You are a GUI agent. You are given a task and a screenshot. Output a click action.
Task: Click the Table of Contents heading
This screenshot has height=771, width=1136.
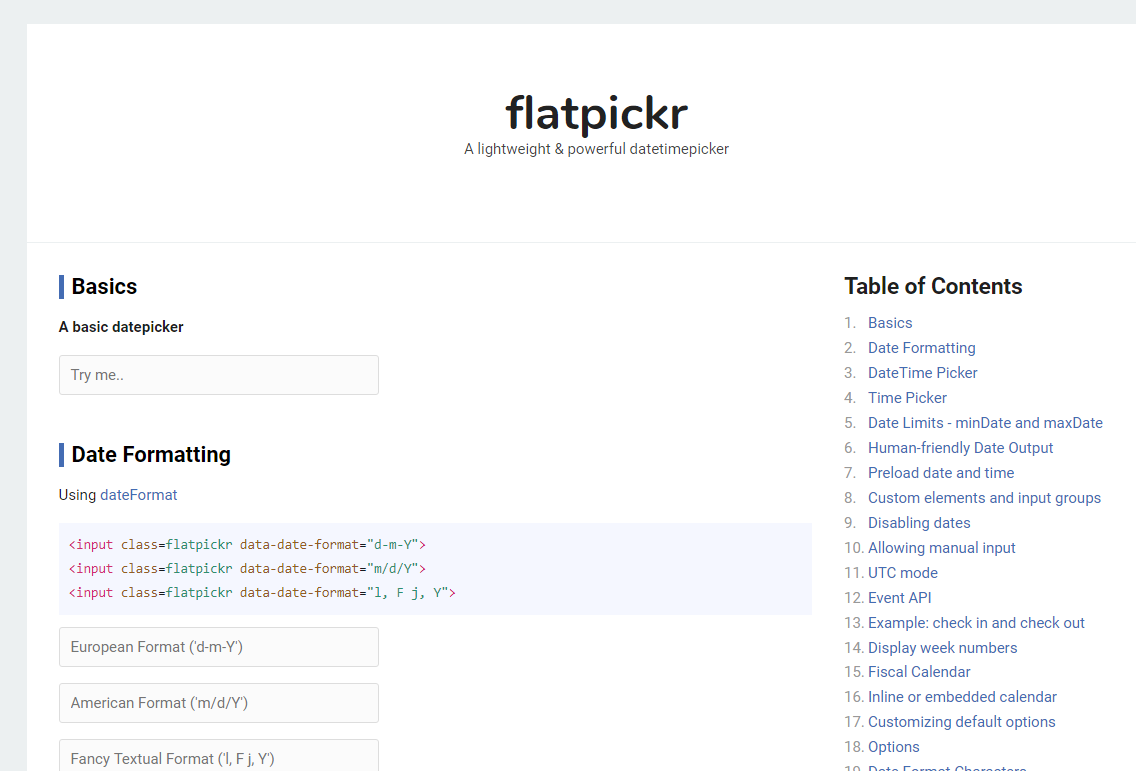coord(933,286)
